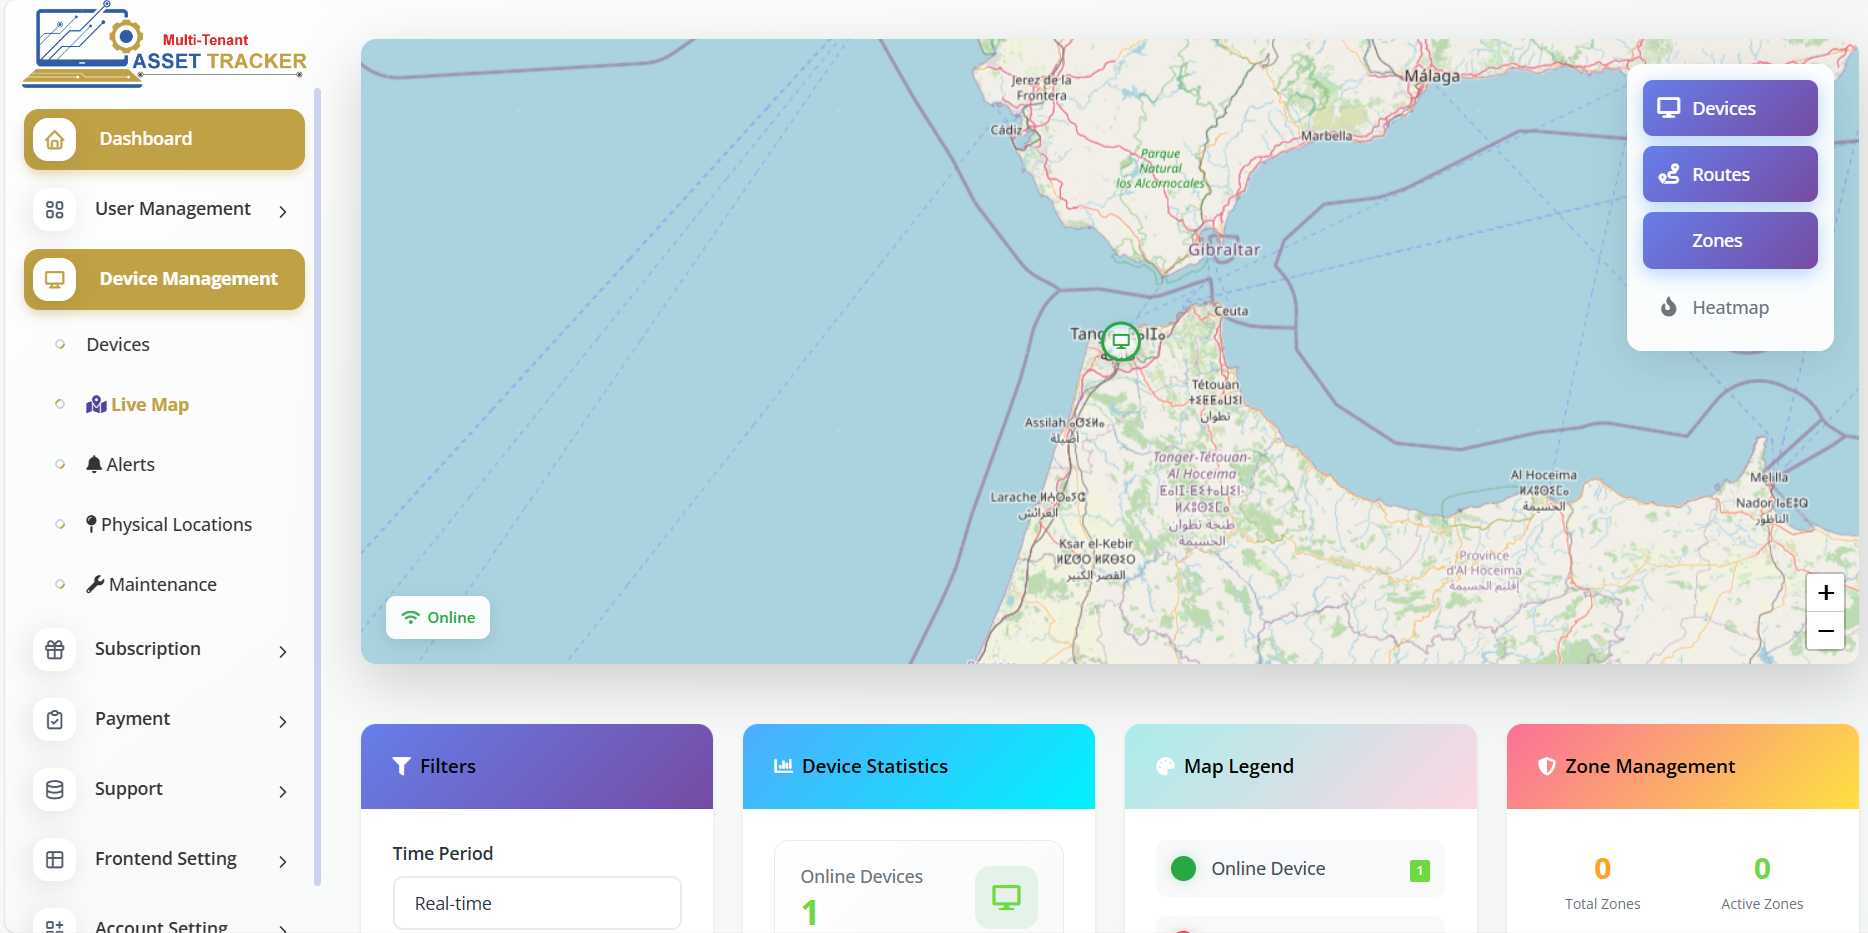Click the device marker on the map
Viewport: 1868px width, 933px height.
click(x=1121, y=341)
